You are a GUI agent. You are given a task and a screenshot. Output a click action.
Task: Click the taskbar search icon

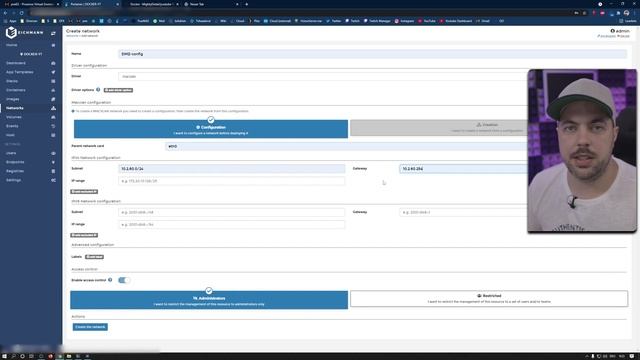(x=13, y=356)
